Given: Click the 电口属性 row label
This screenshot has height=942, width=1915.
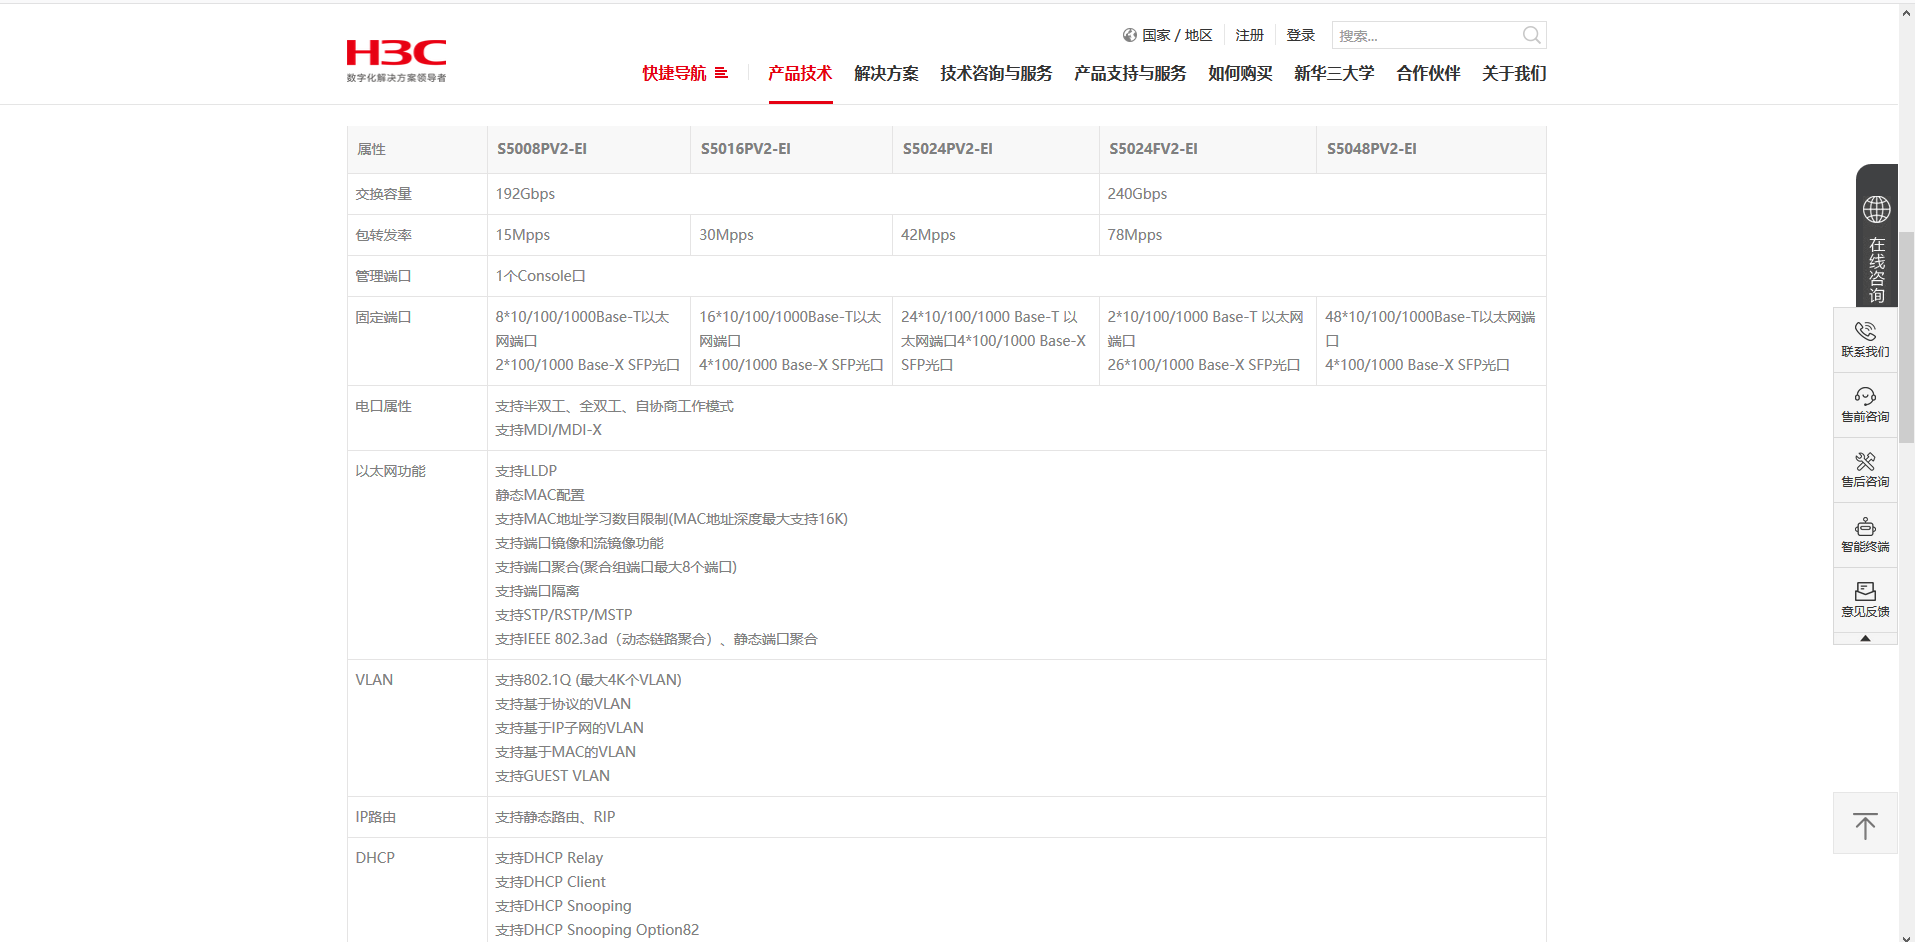Looking at the screenshot, I should point(383,406).
